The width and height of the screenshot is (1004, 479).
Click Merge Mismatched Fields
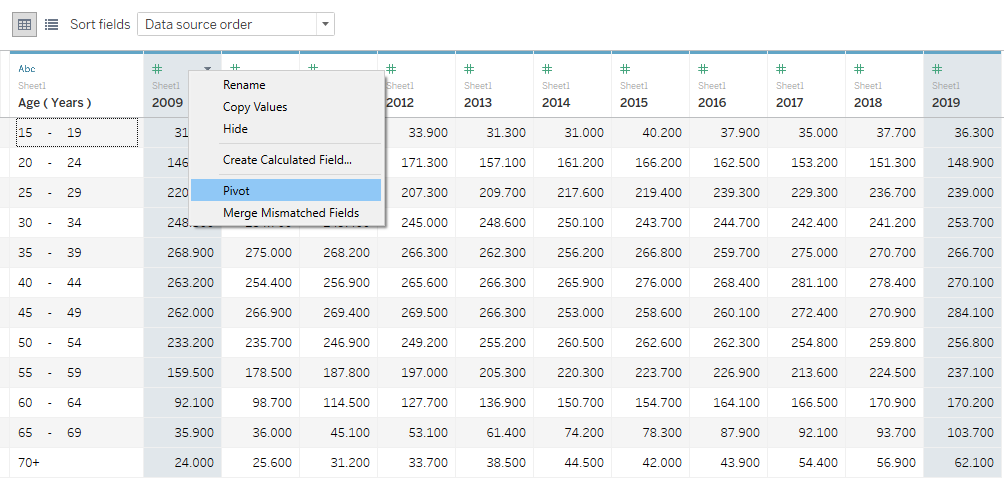pos(290,213)
